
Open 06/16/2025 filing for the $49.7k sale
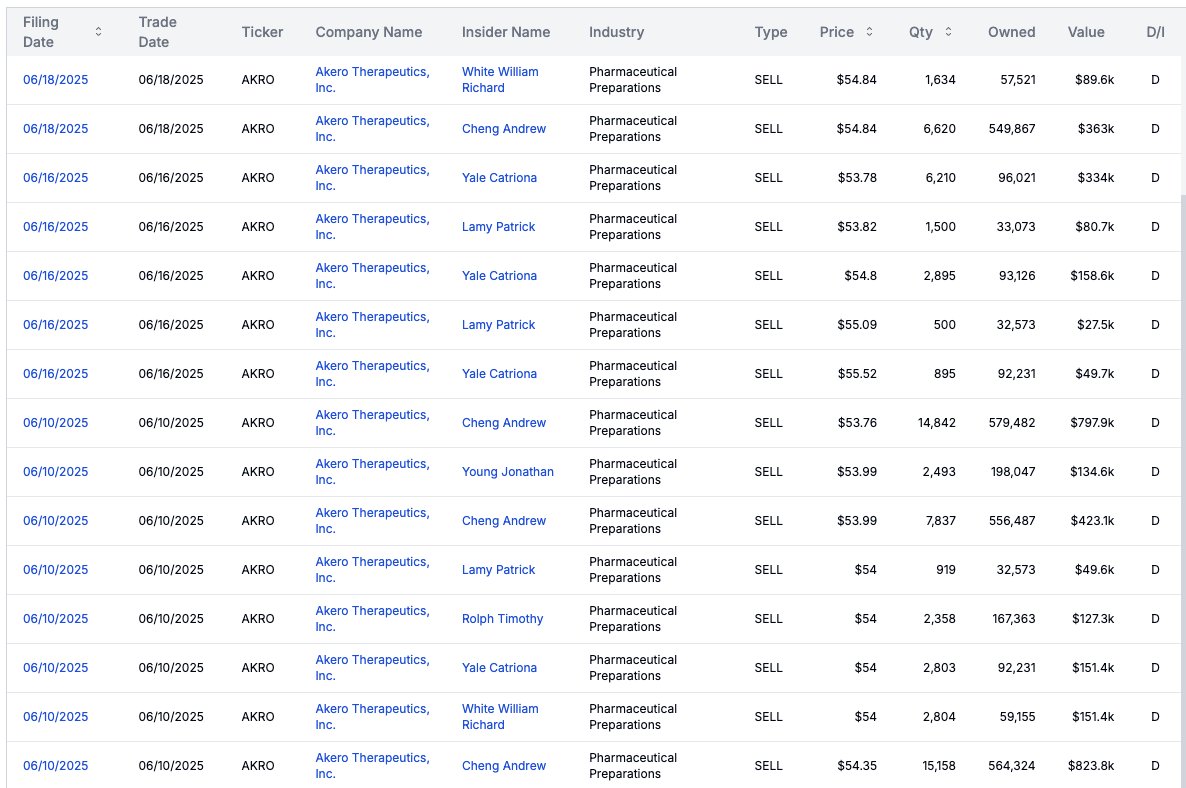(x=55, y=374)
